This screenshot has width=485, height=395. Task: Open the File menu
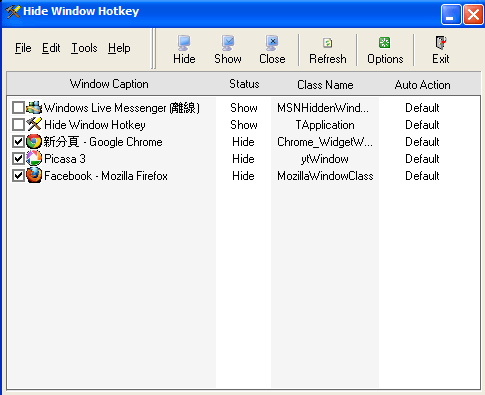pos(23,48)
